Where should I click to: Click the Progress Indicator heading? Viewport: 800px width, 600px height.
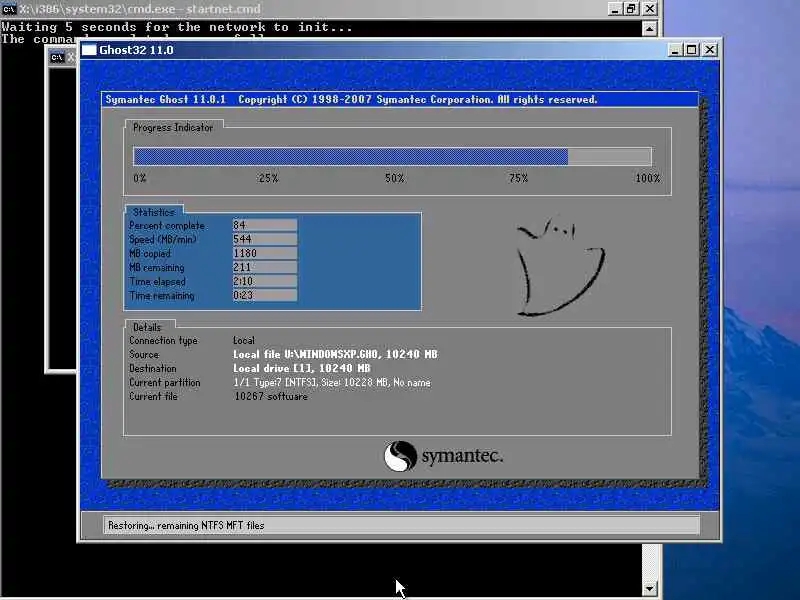click(x=173, y=128)
